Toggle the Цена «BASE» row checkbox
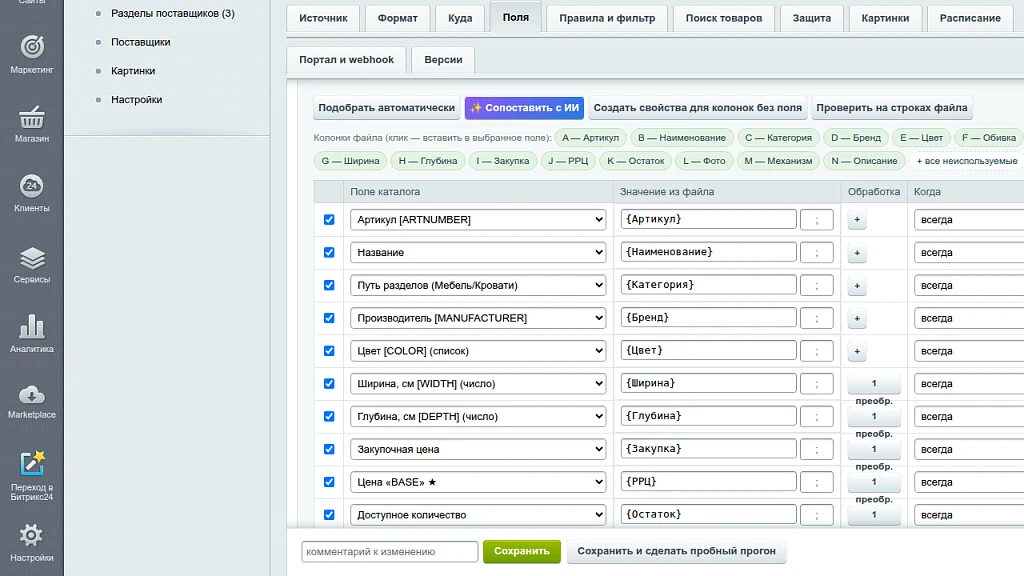The image size is (1024, 576). (x=329, y=482)
